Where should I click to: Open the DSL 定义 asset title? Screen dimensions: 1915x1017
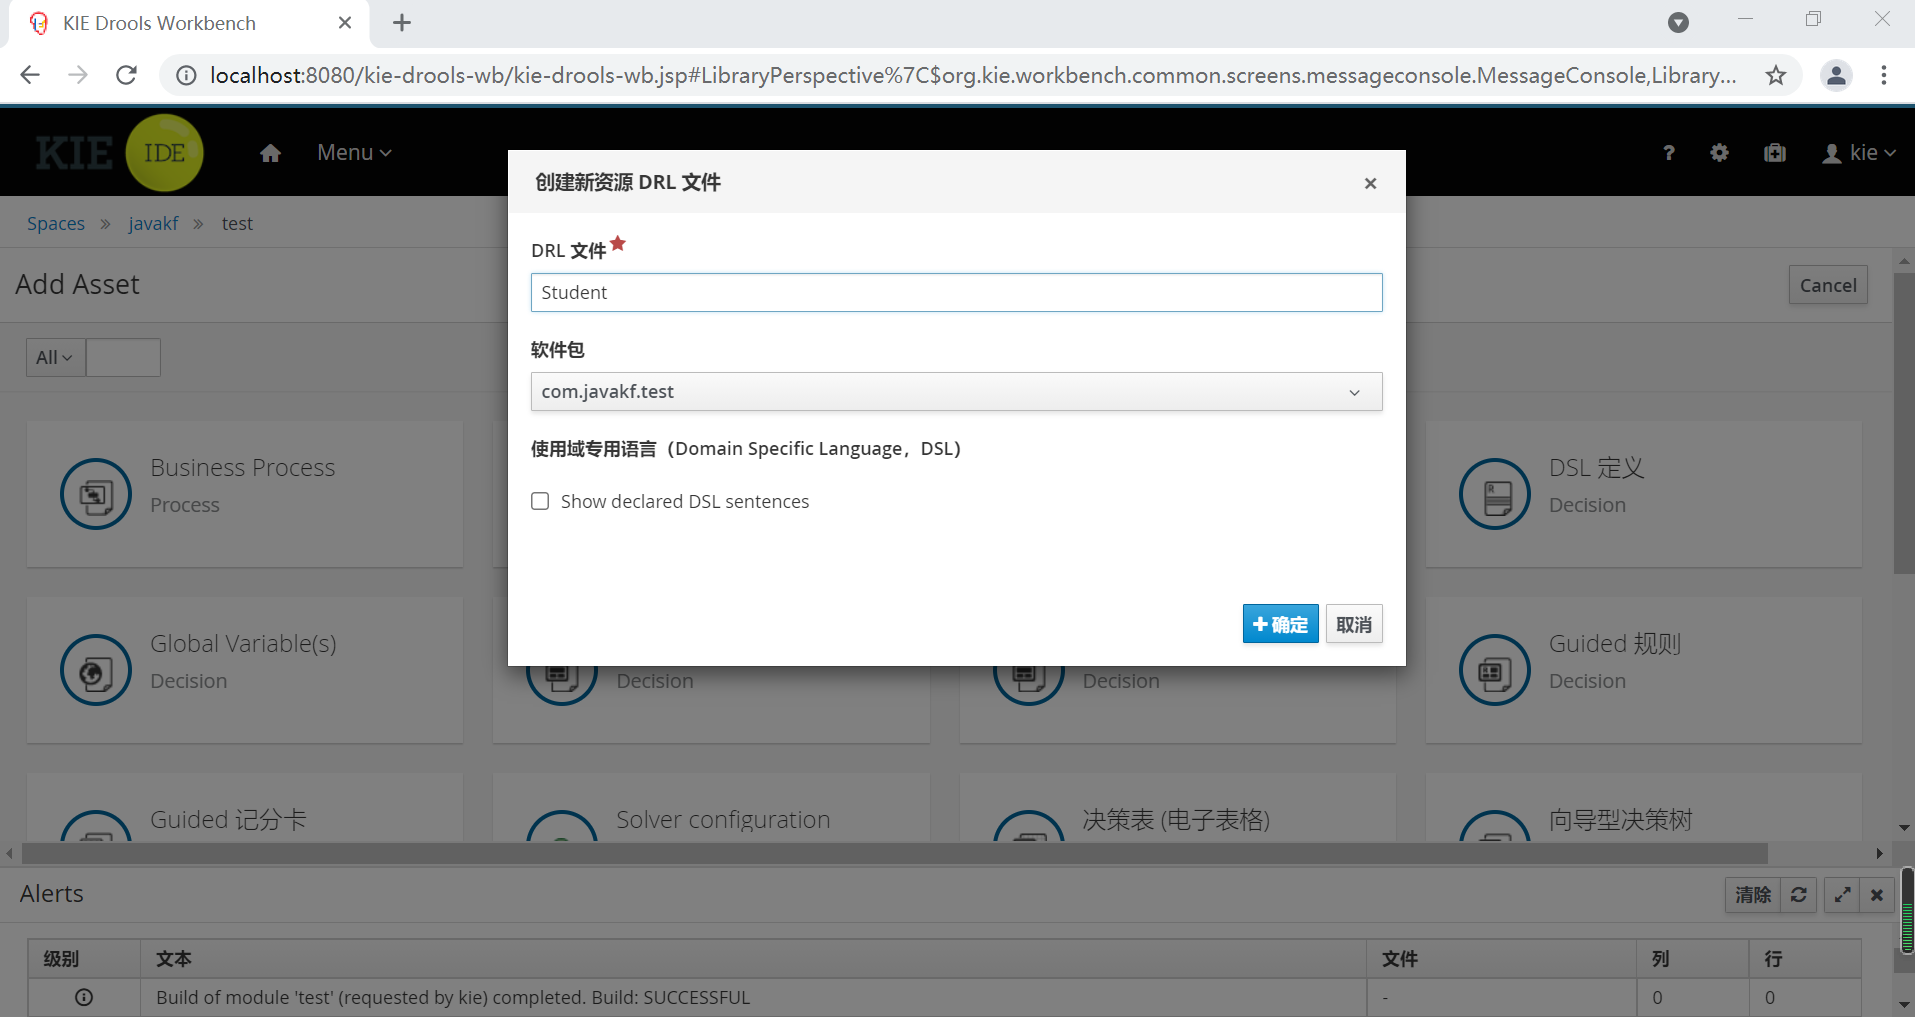tap(1597, 468)
